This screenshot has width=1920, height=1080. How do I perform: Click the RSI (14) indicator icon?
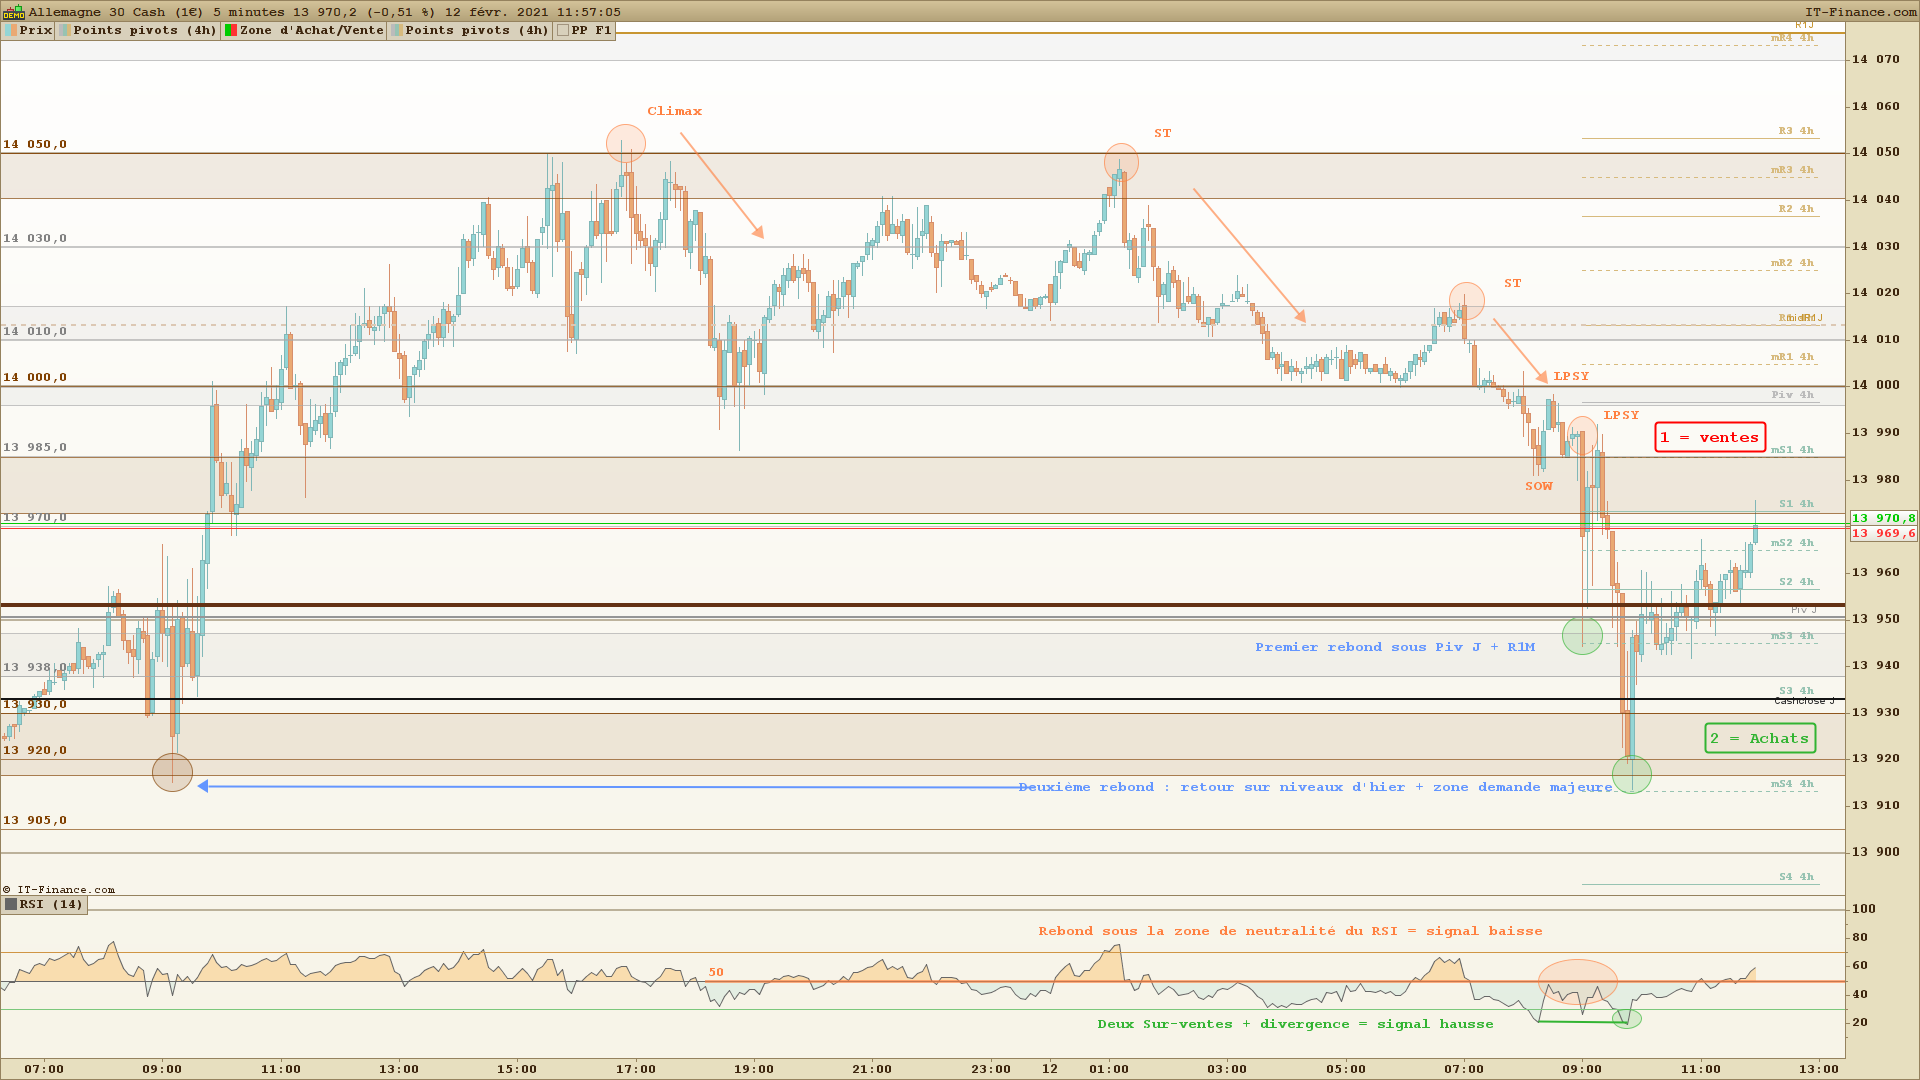11,905
